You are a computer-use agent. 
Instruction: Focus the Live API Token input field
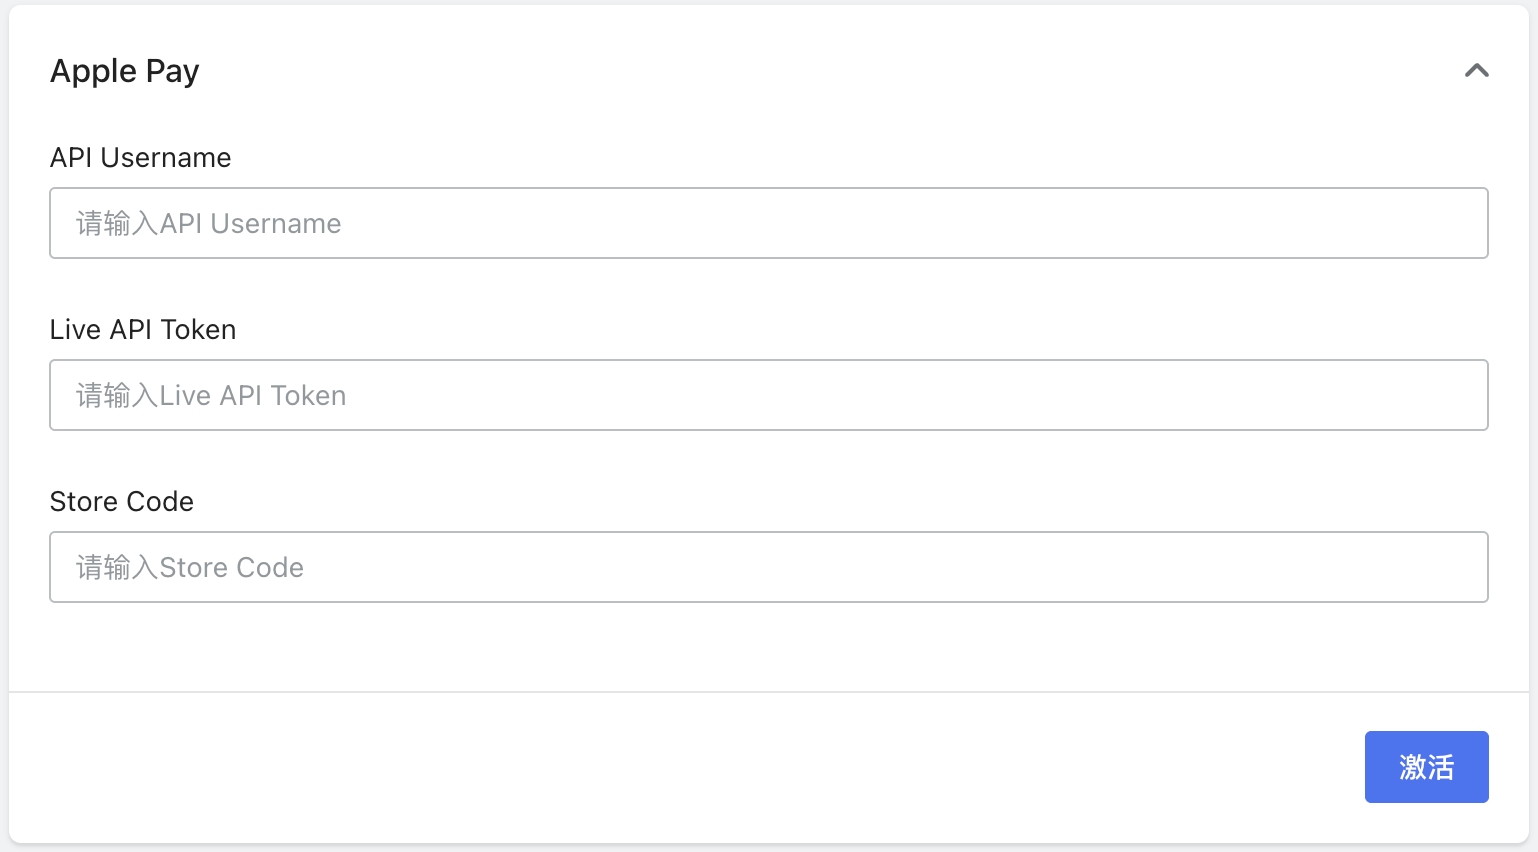(768, 395)
